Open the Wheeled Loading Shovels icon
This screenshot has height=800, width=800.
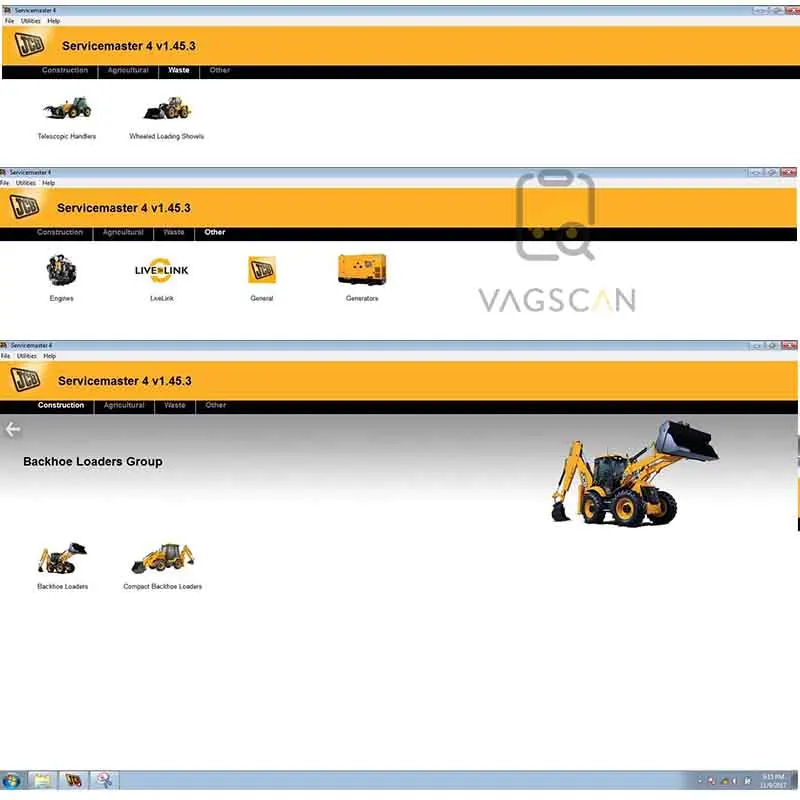click(167, 108)
